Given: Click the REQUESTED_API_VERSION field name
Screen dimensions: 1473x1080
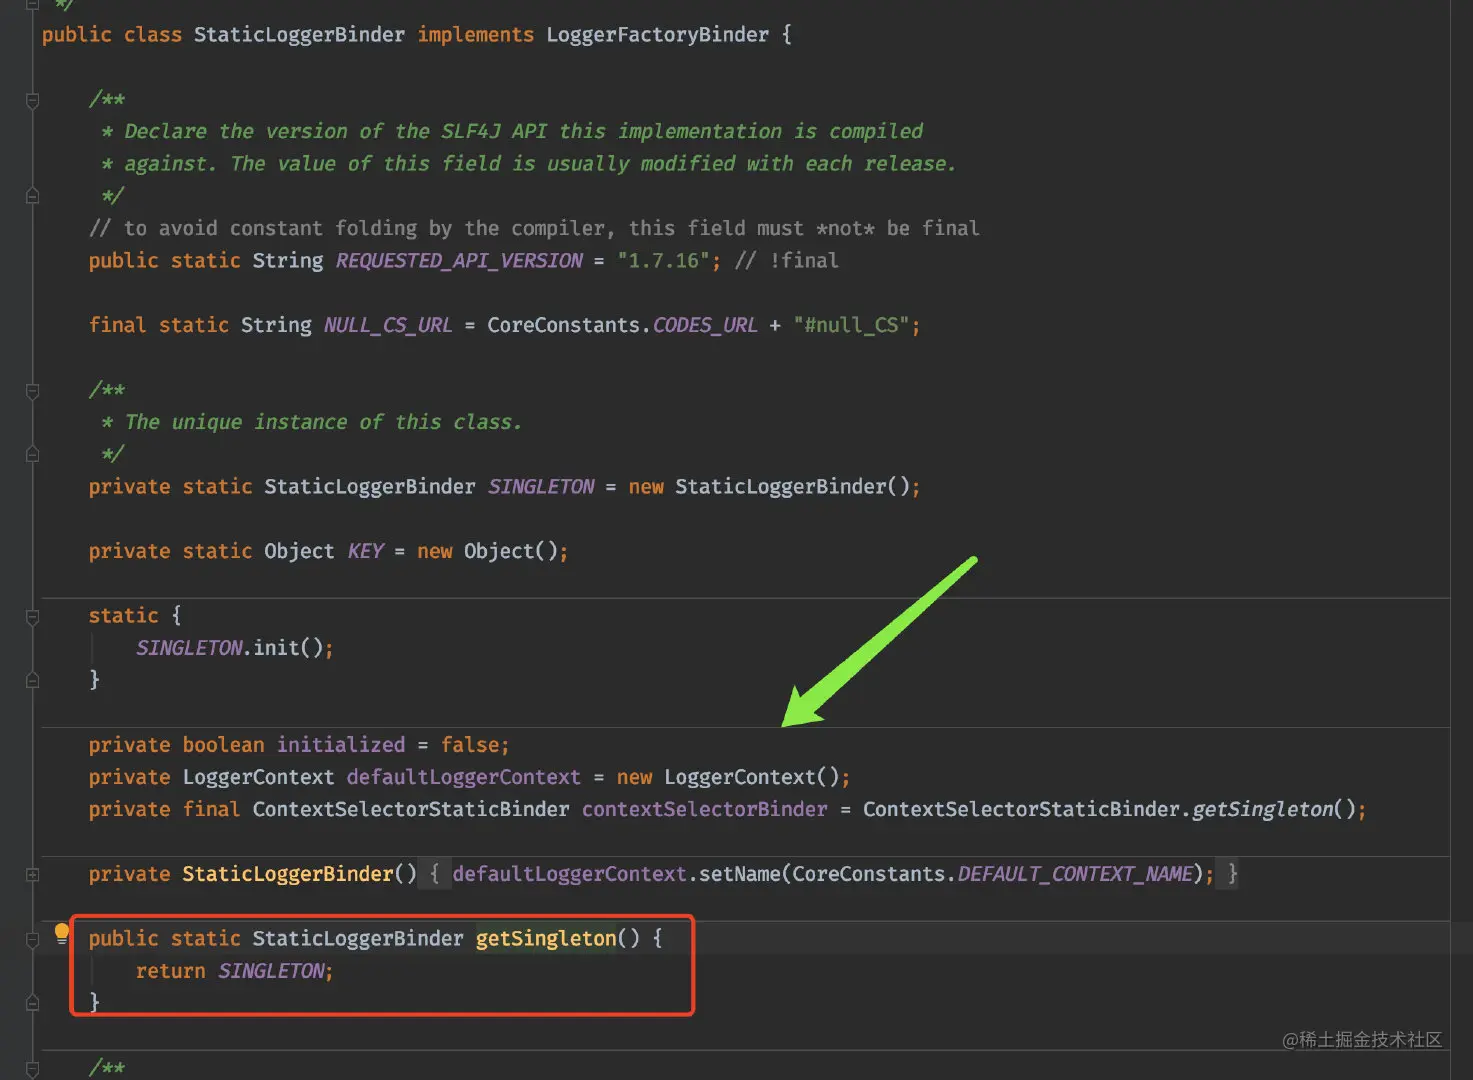Looking at the screenshot, I should (459, 261).
